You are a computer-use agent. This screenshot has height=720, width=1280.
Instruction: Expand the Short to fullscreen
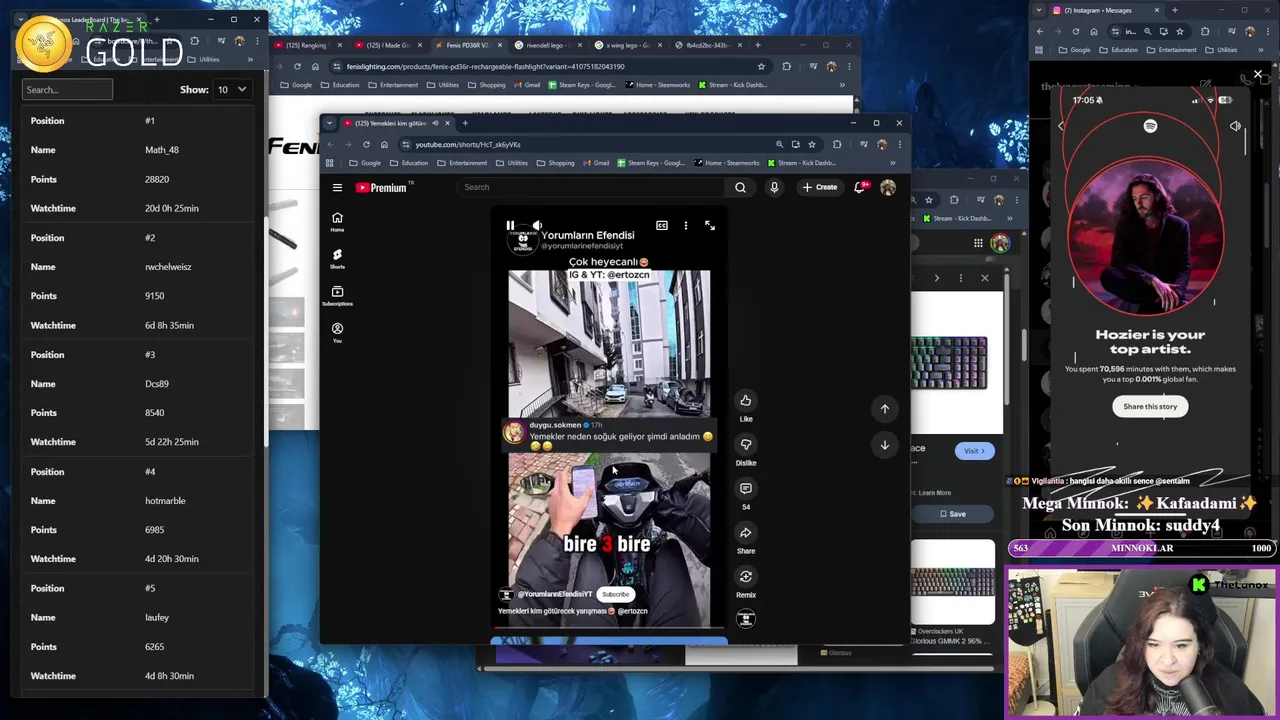point(710,226)
